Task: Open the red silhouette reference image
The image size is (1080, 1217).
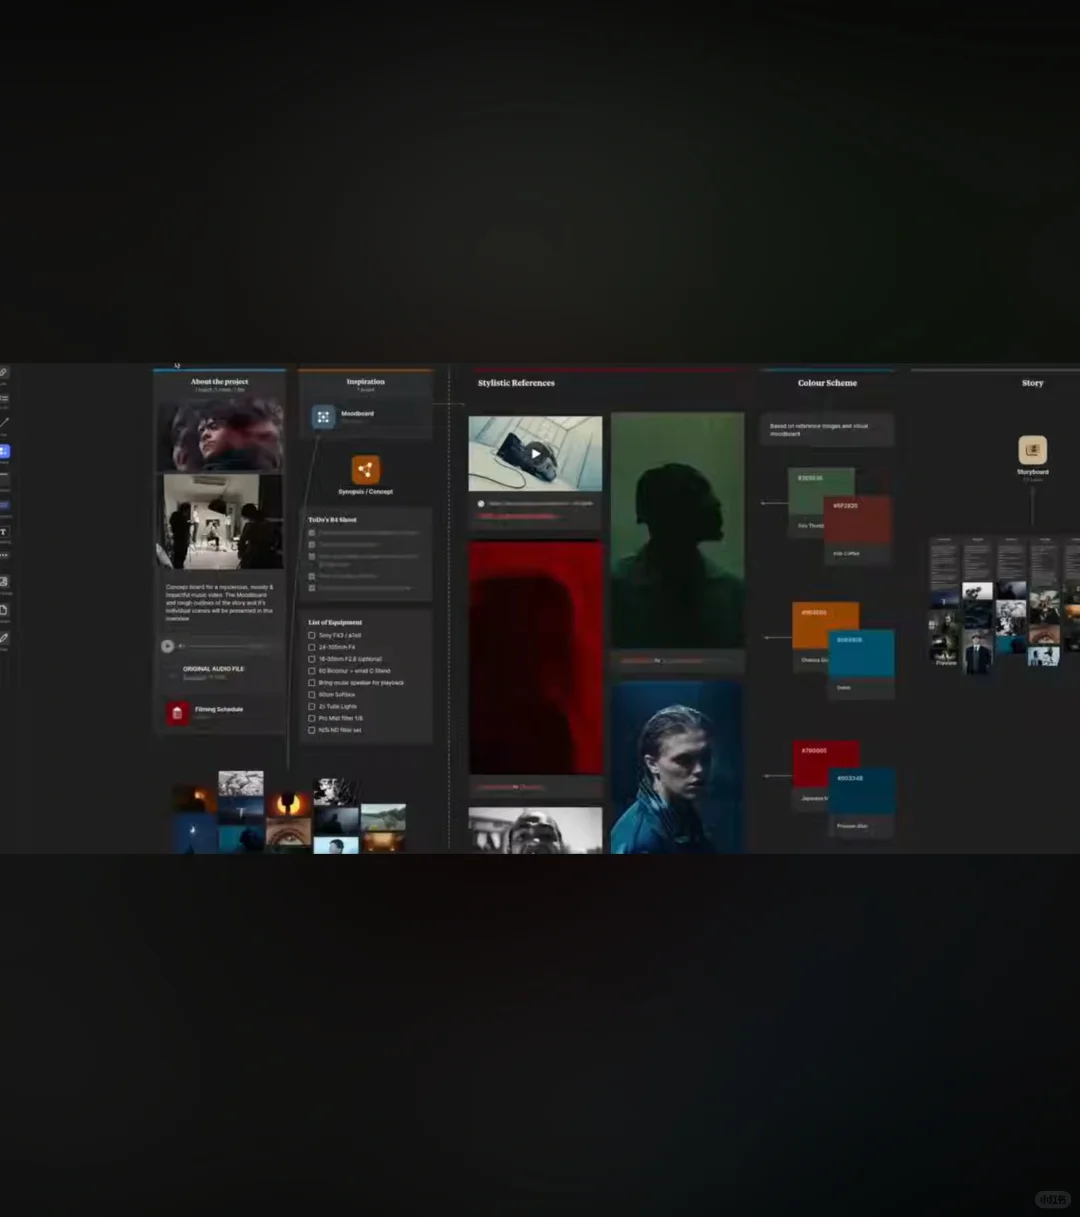Action: tap(536, 658)
